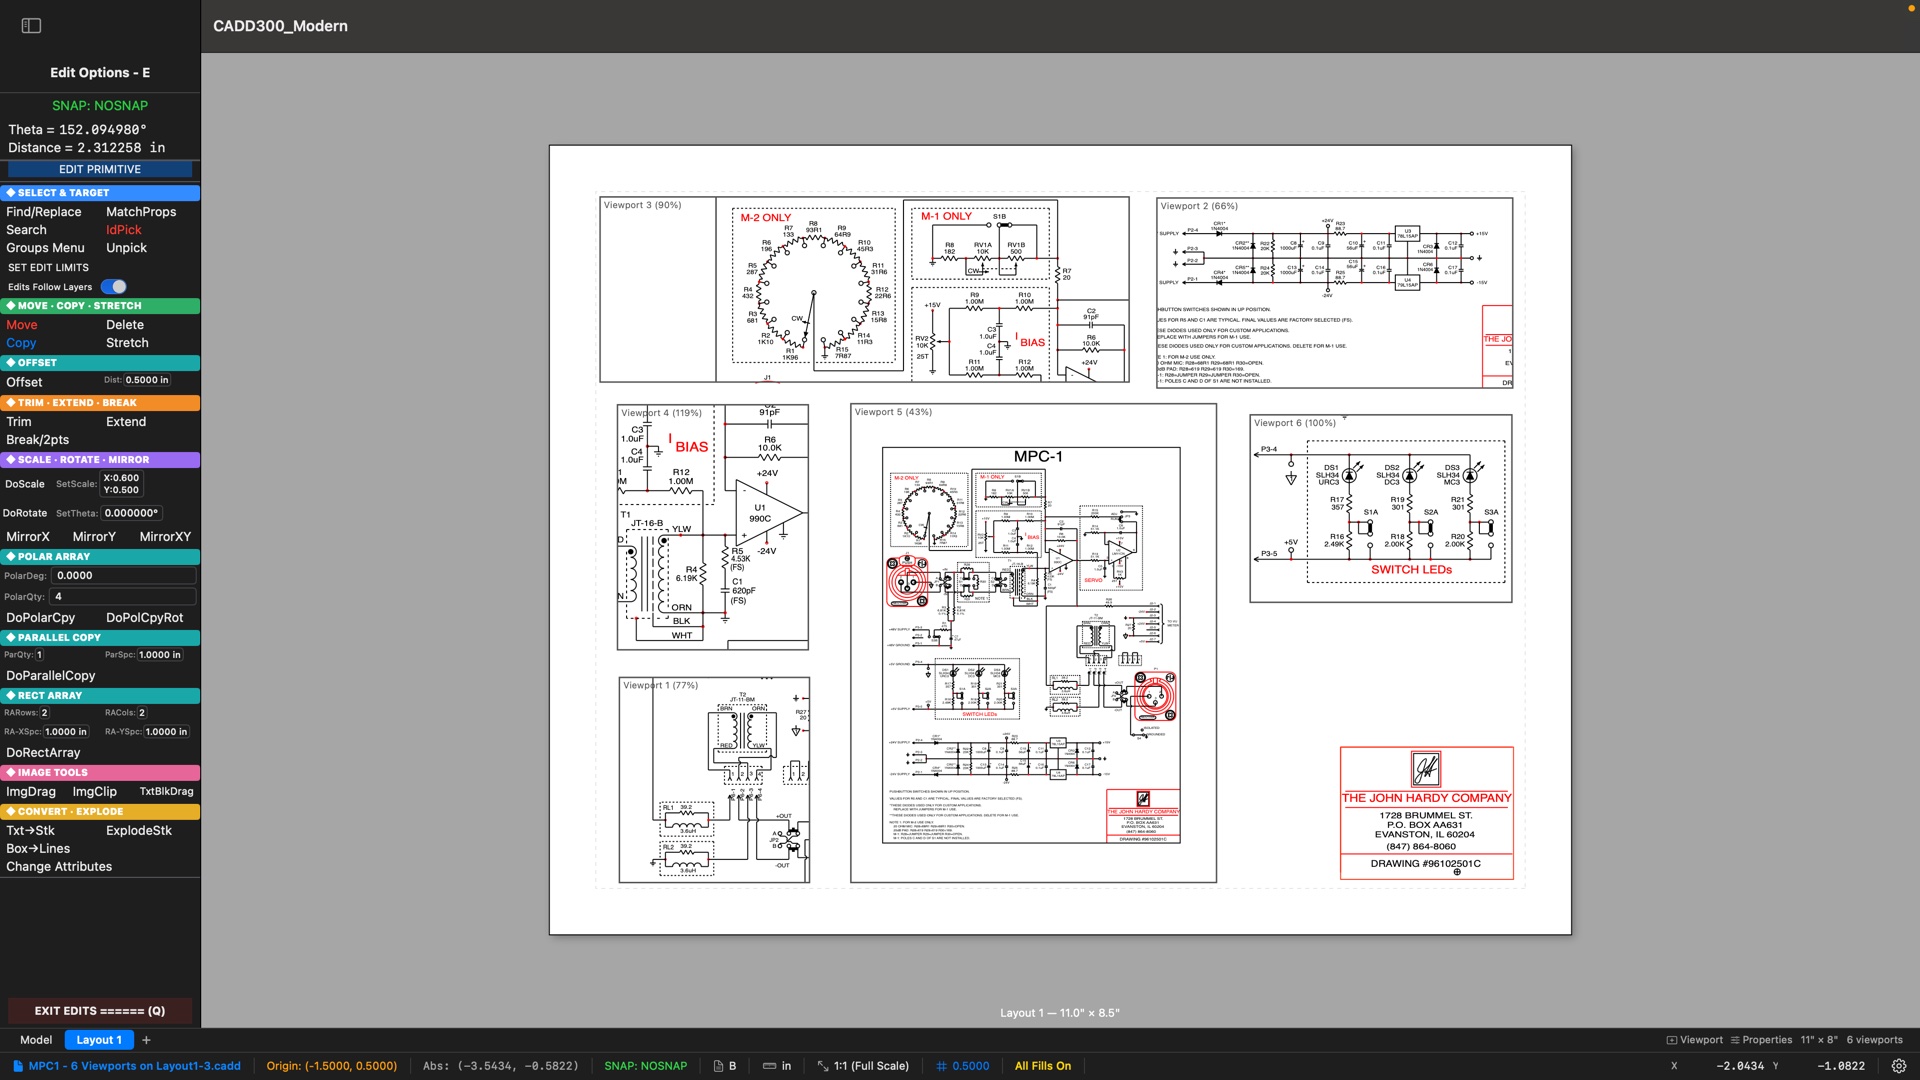The image size is (1920, 1080).
Task: Select the Move command
Action: 22,325
